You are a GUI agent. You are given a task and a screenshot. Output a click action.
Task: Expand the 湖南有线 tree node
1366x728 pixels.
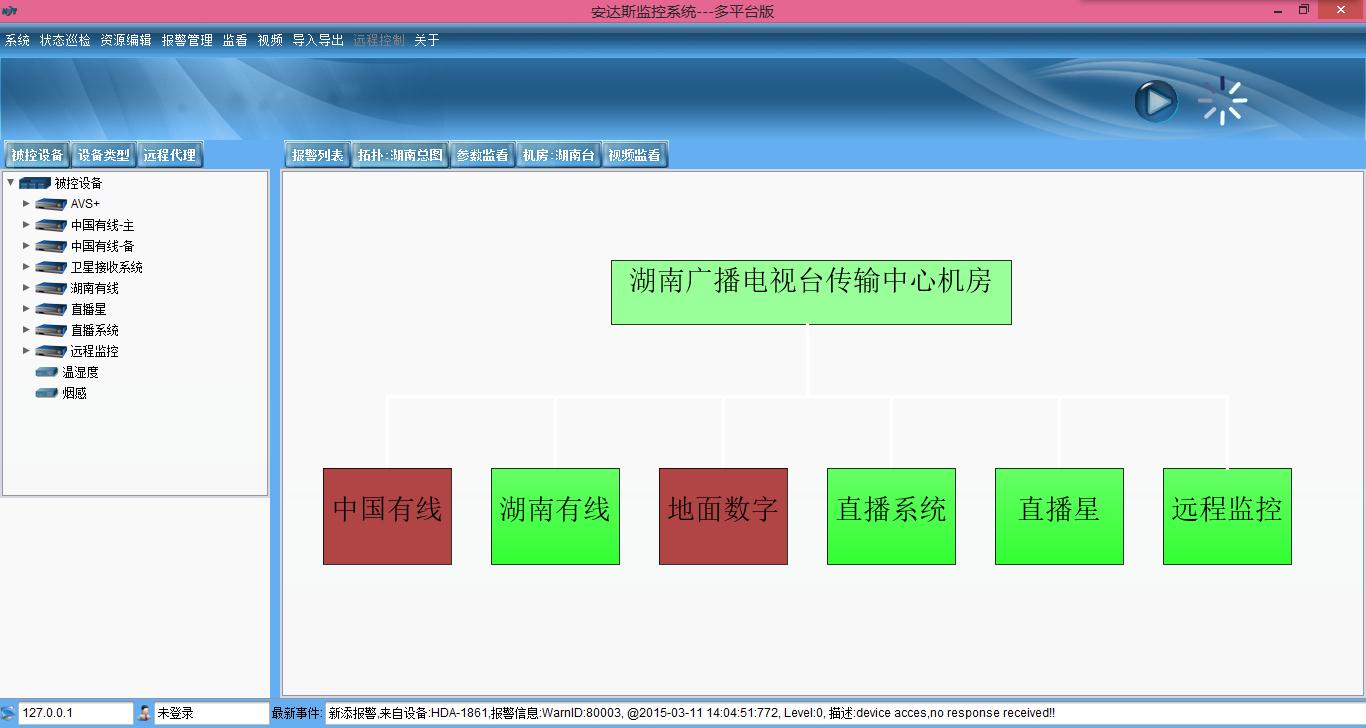pyautogui.click(x=26, y=287)
